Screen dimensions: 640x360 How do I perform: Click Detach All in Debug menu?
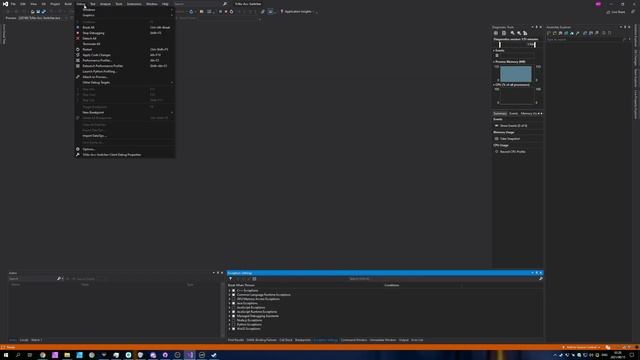(x=124, y=38)
